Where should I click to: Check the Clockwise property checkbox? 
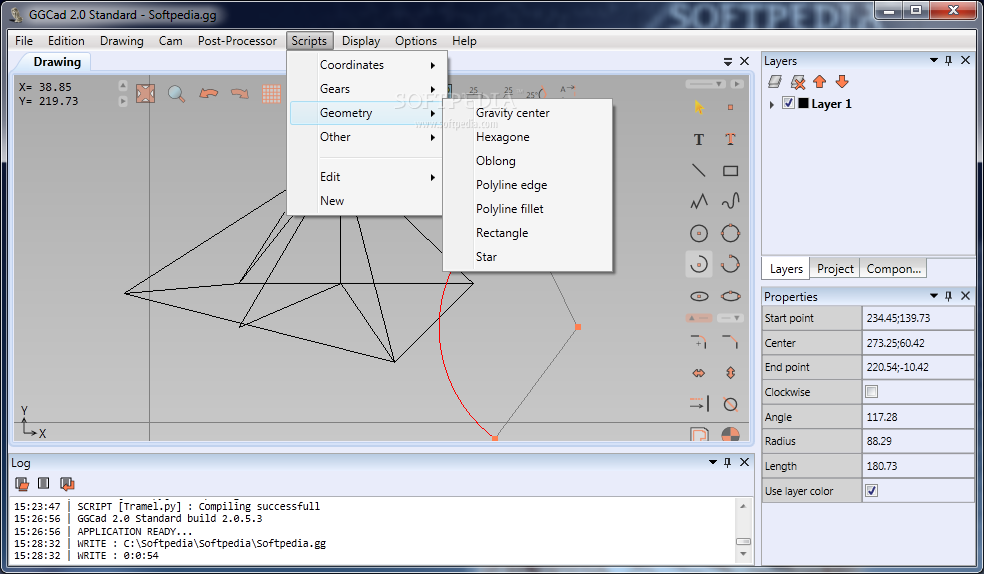(x=871, y=392)
